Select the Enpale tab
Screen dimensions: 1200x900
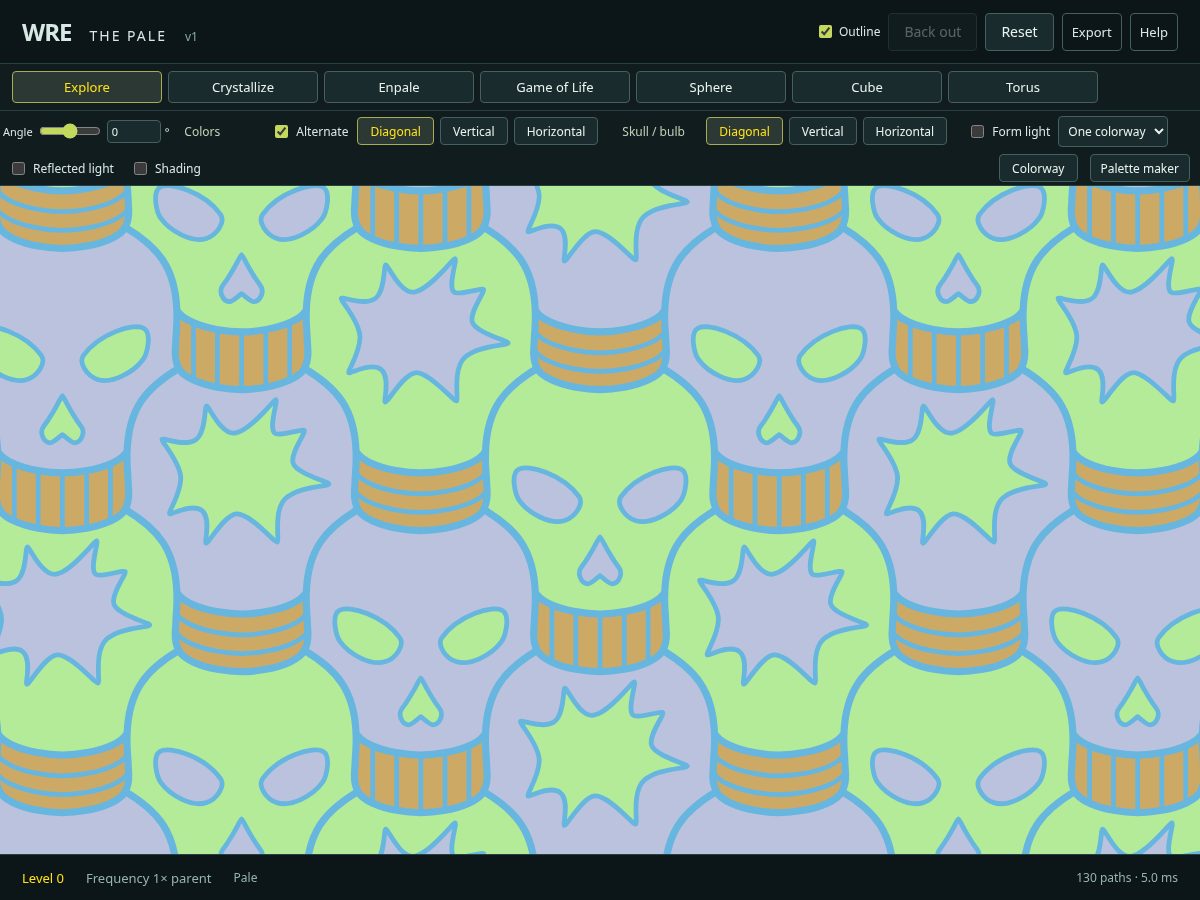(x=399, y=87)
